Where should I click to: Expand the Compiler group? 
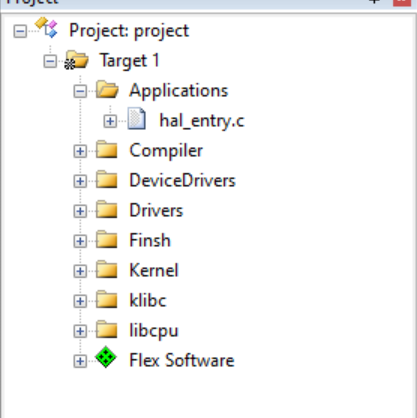[80, 151]
